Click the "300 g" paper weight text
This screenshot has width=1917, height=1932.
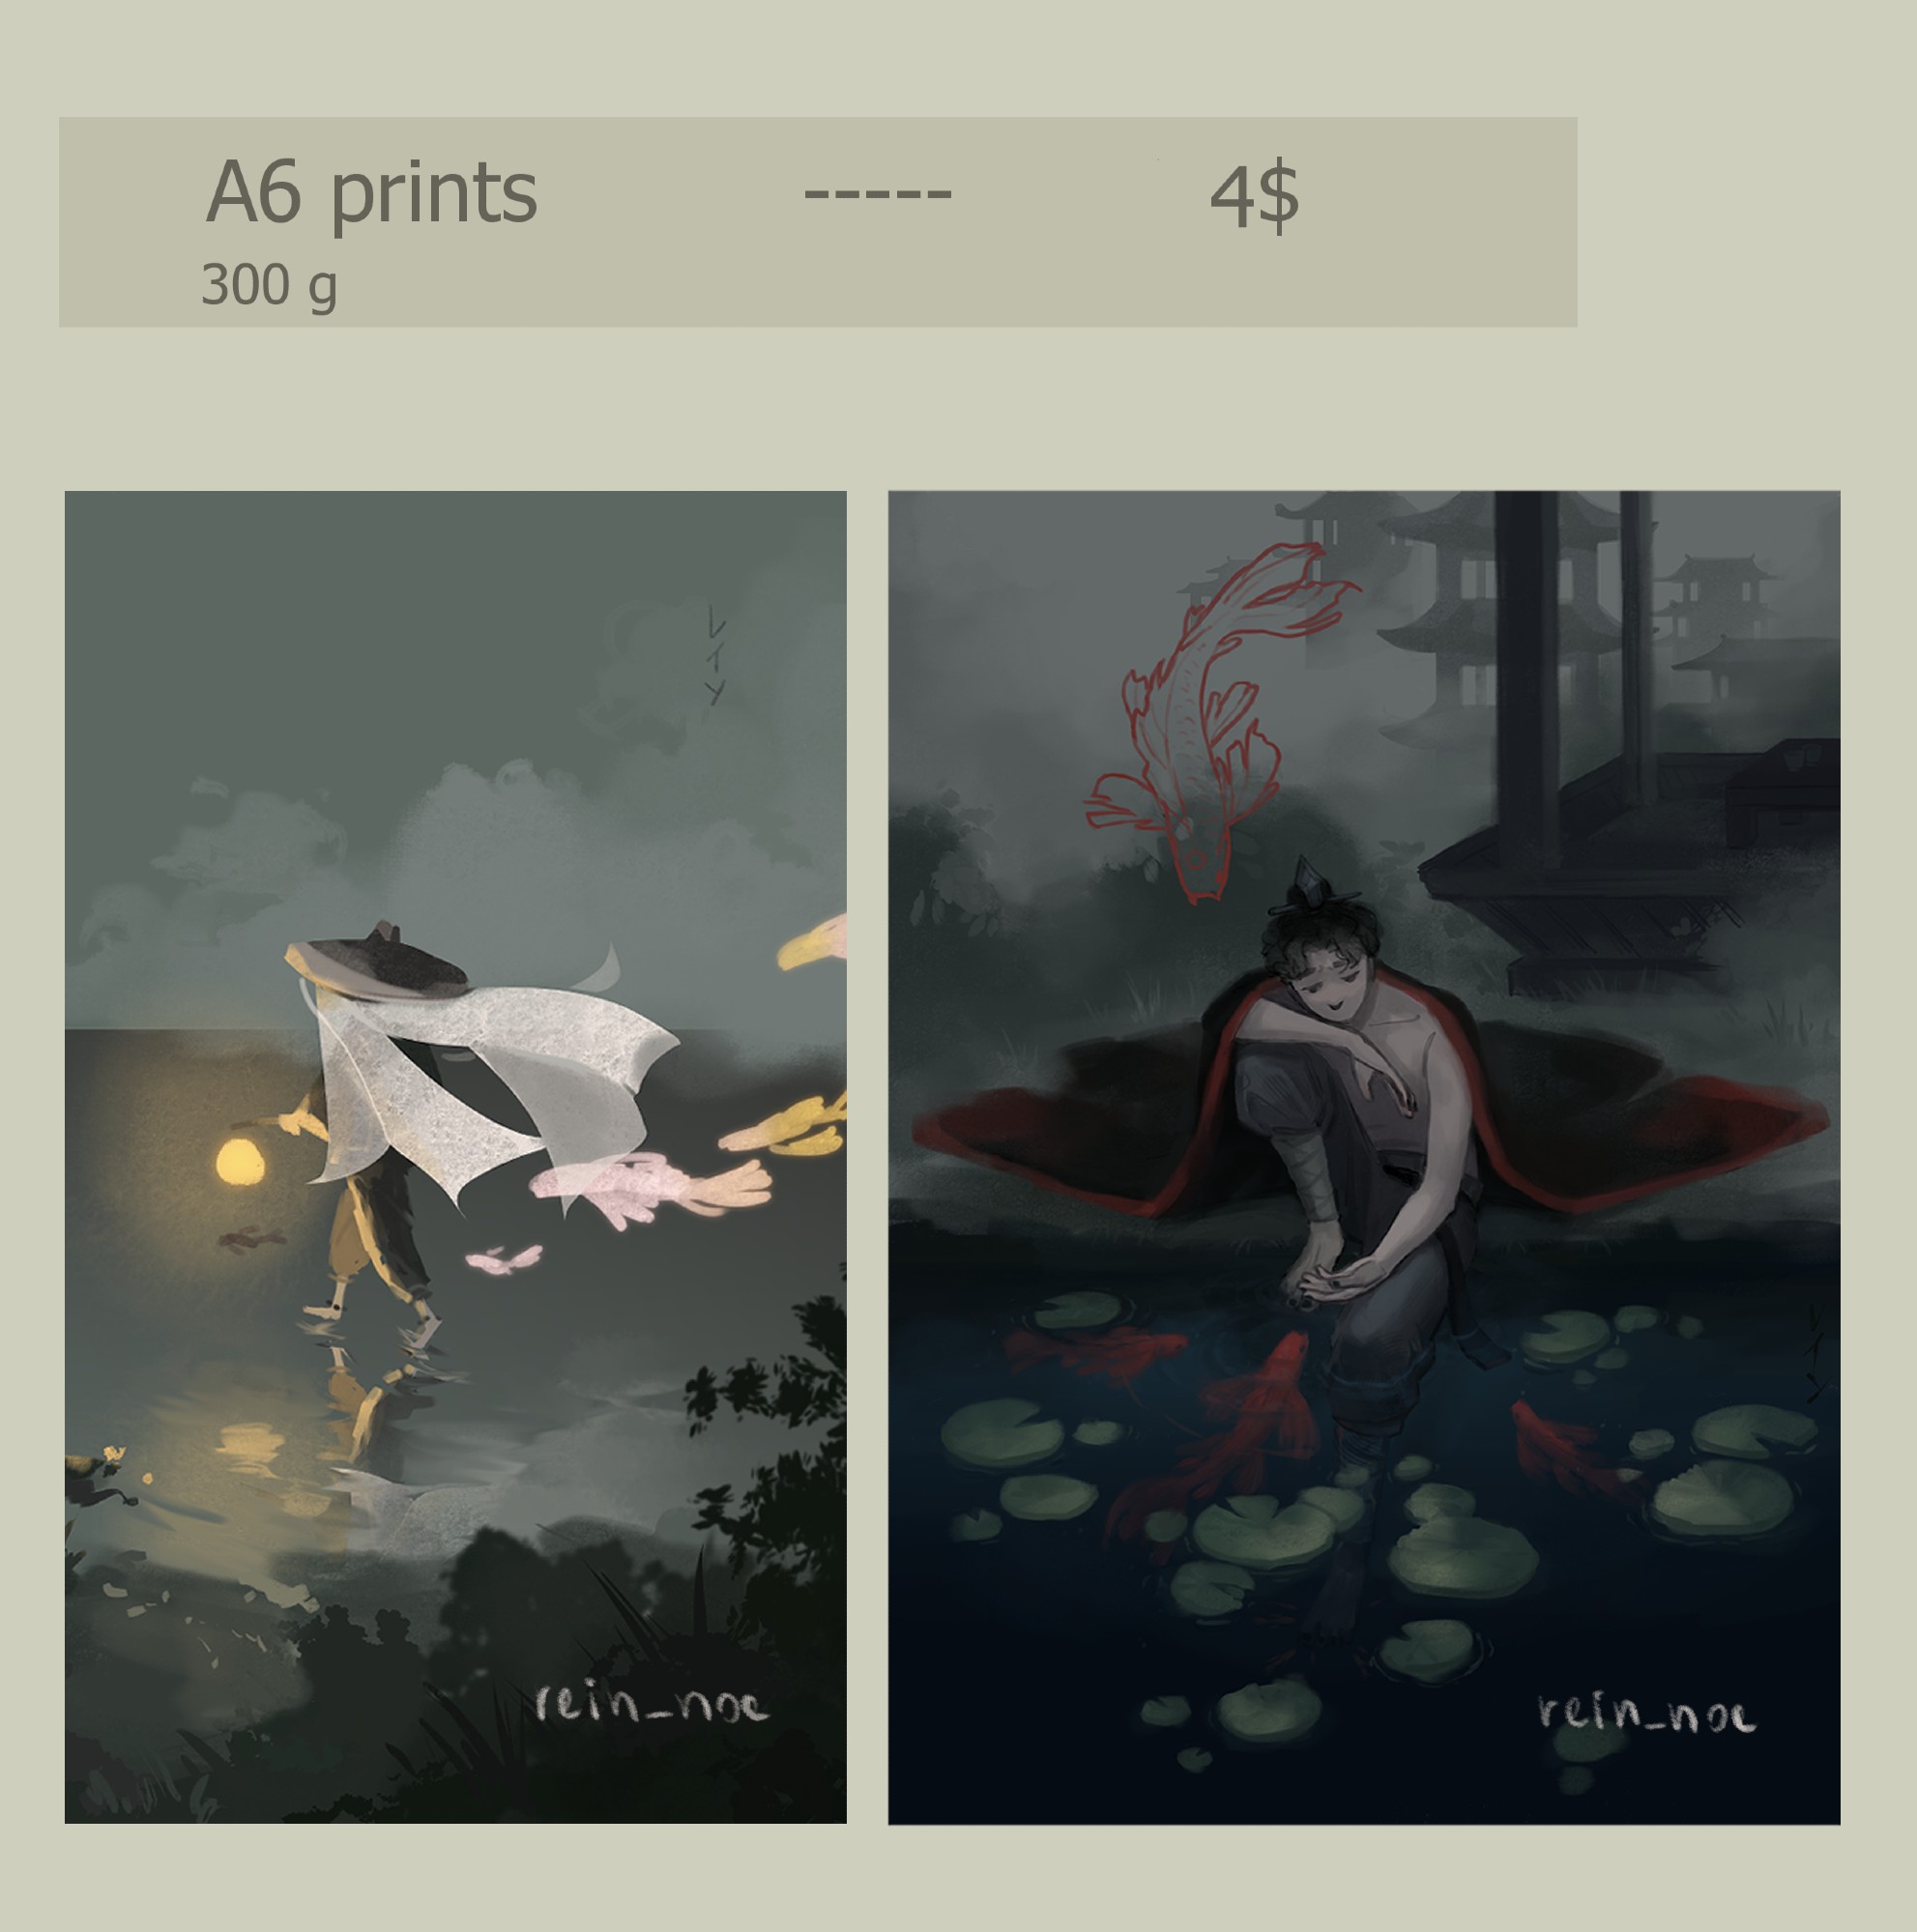pyautogui.click(x=269, y=286)
